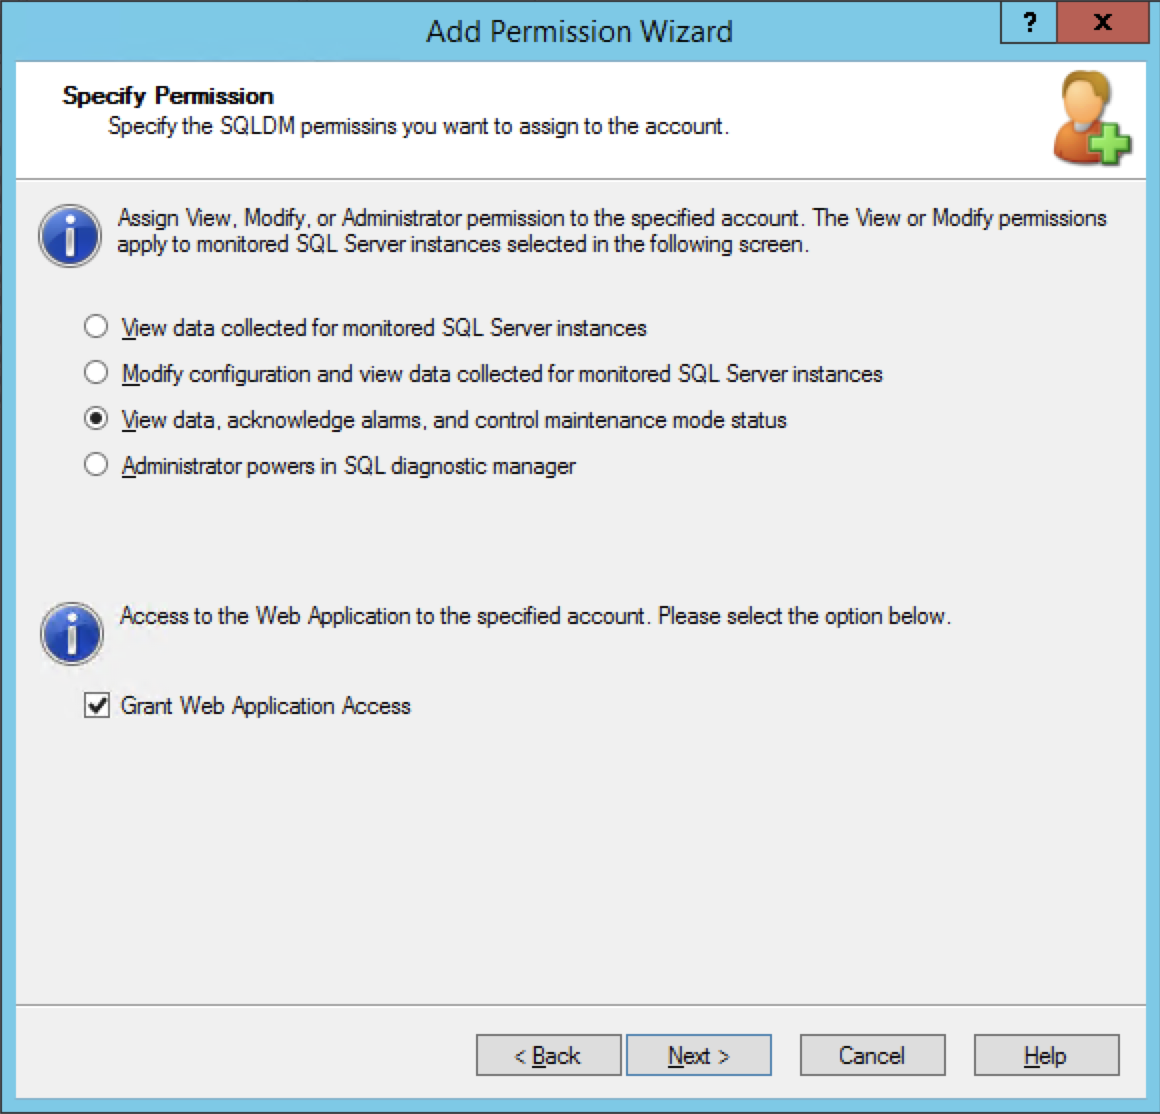Click the 'SQL diagnostic manager' option label text
Image resolution: width=1160 pixels, height=1114 pixels.
460,466
